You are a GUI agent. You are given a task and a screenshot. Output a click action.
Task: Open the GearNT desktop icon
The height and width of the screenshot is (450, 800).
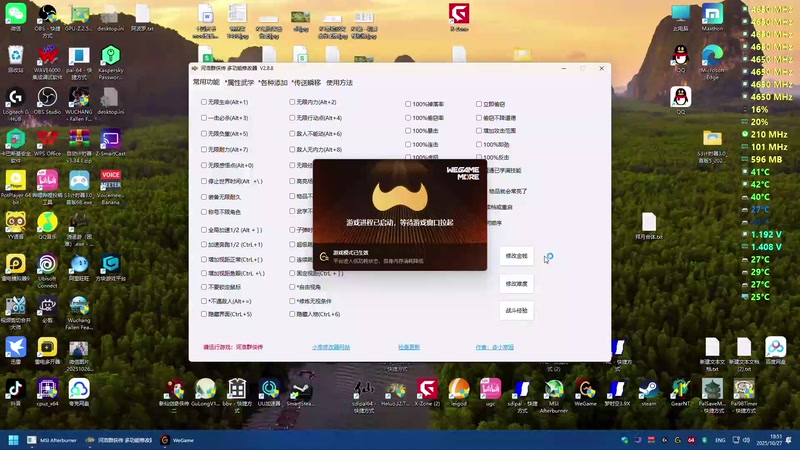pos(680,392)
